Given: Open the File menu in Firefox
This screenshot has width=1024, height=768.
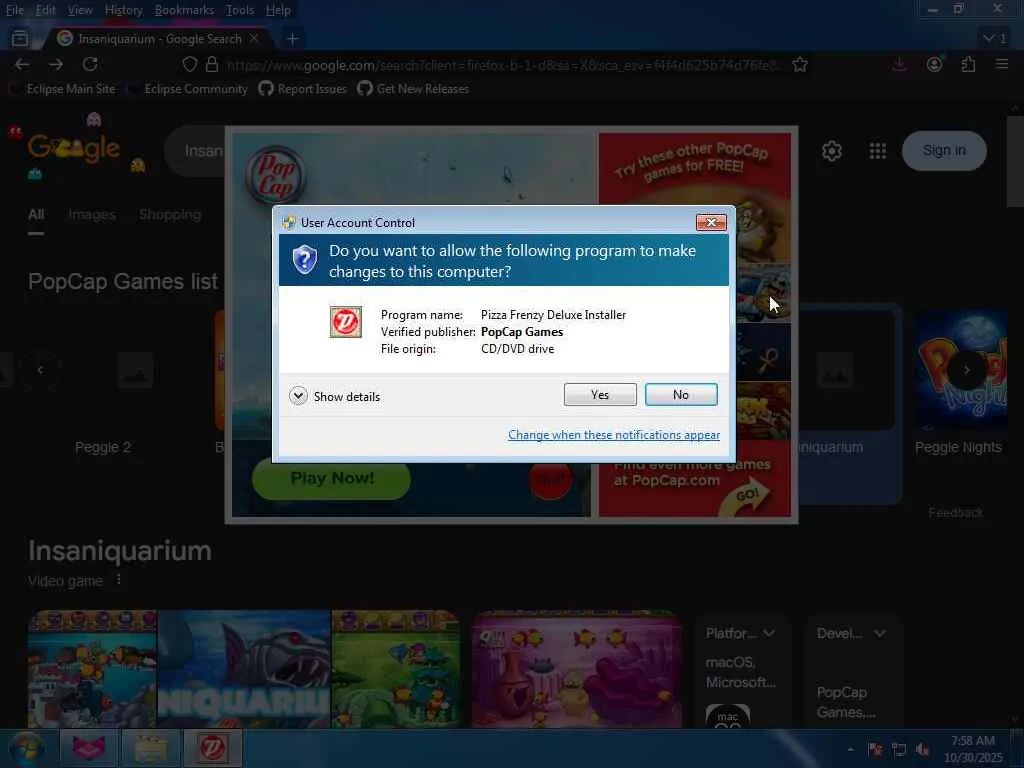Looking at the screenshot, I should click(14, 10).
